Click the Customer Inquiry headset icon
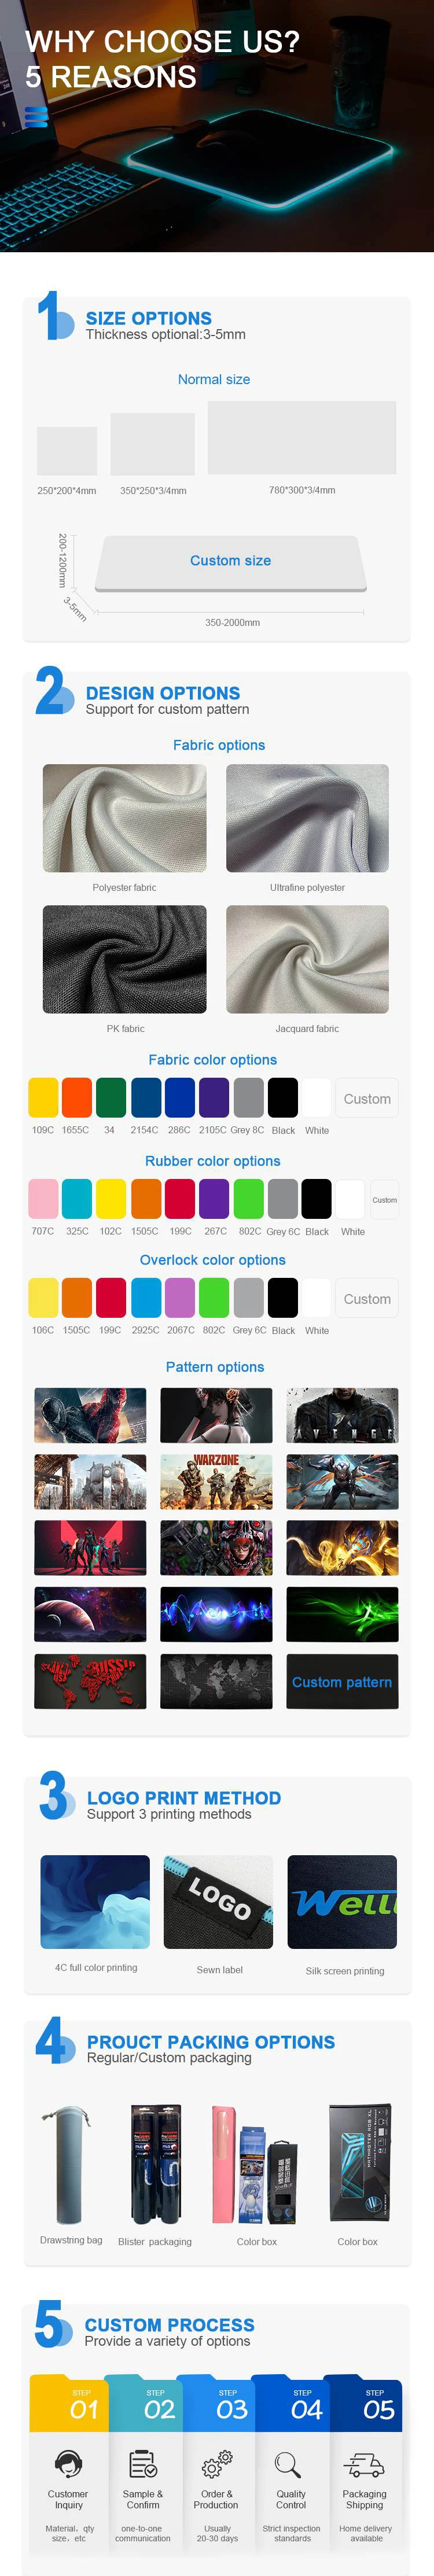 point(68,2463)
